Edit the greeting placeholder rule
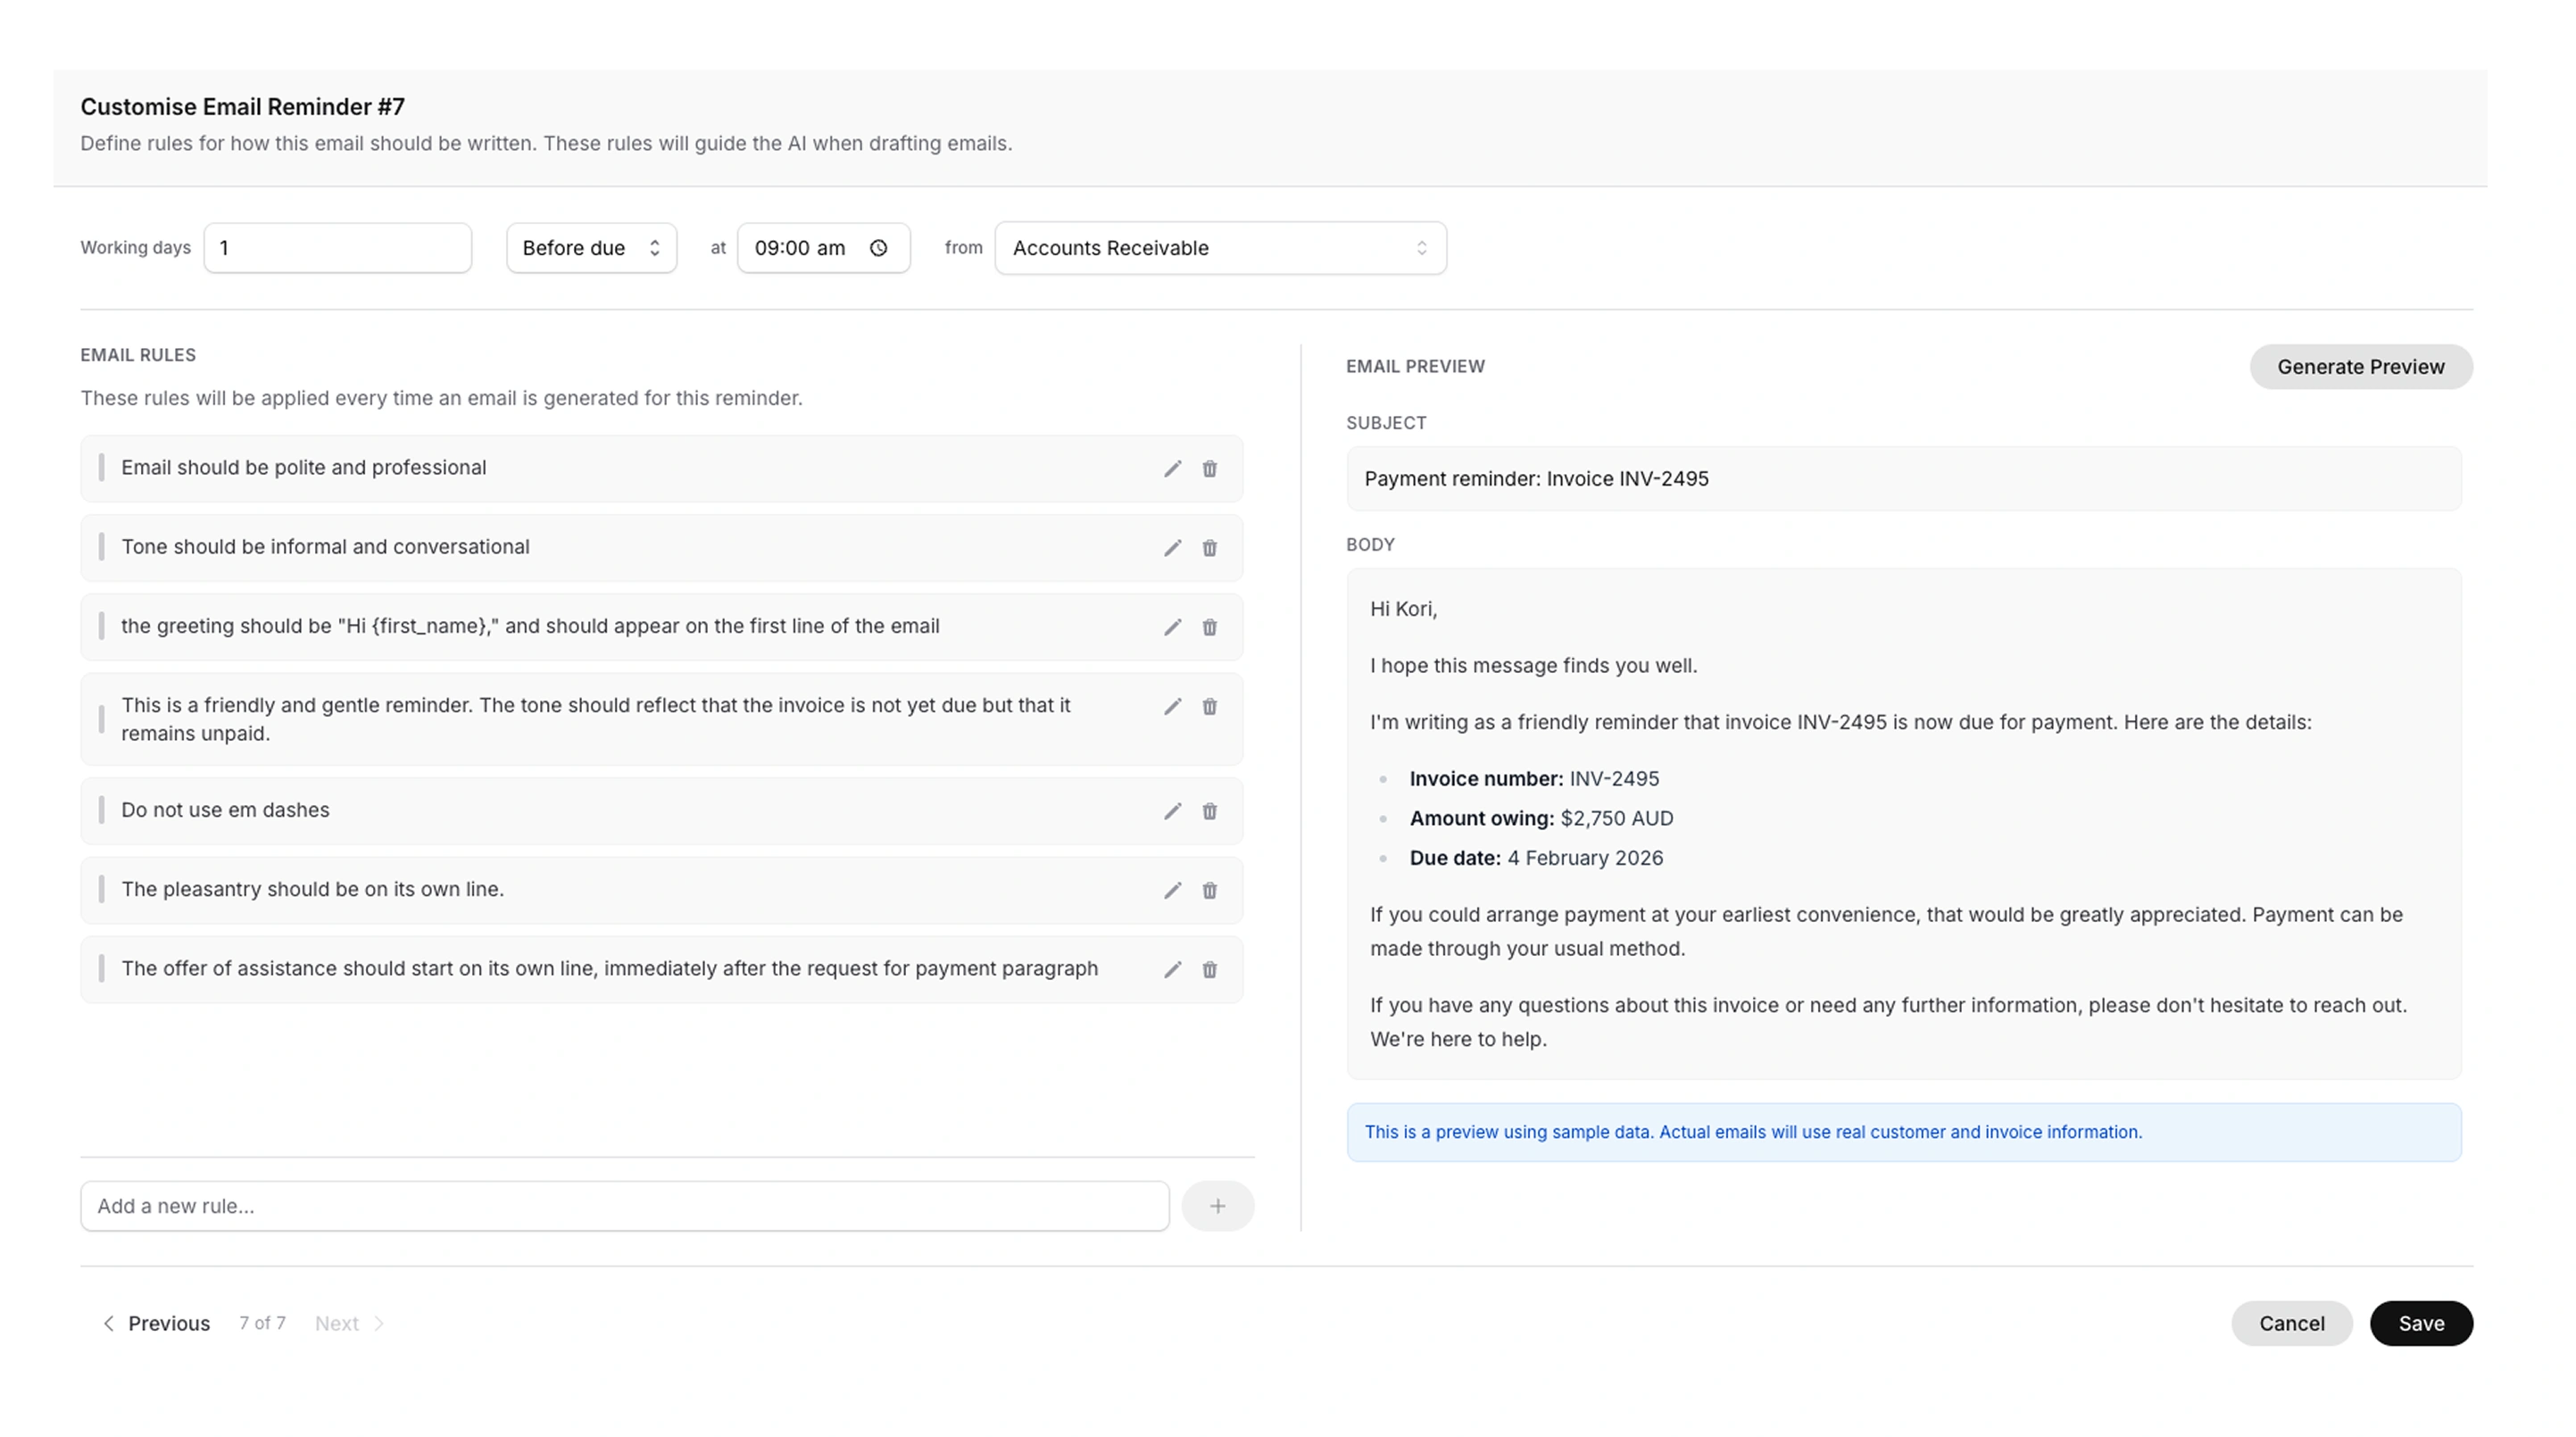This screenshot has width=2576, height=1437. point(1172,627)
